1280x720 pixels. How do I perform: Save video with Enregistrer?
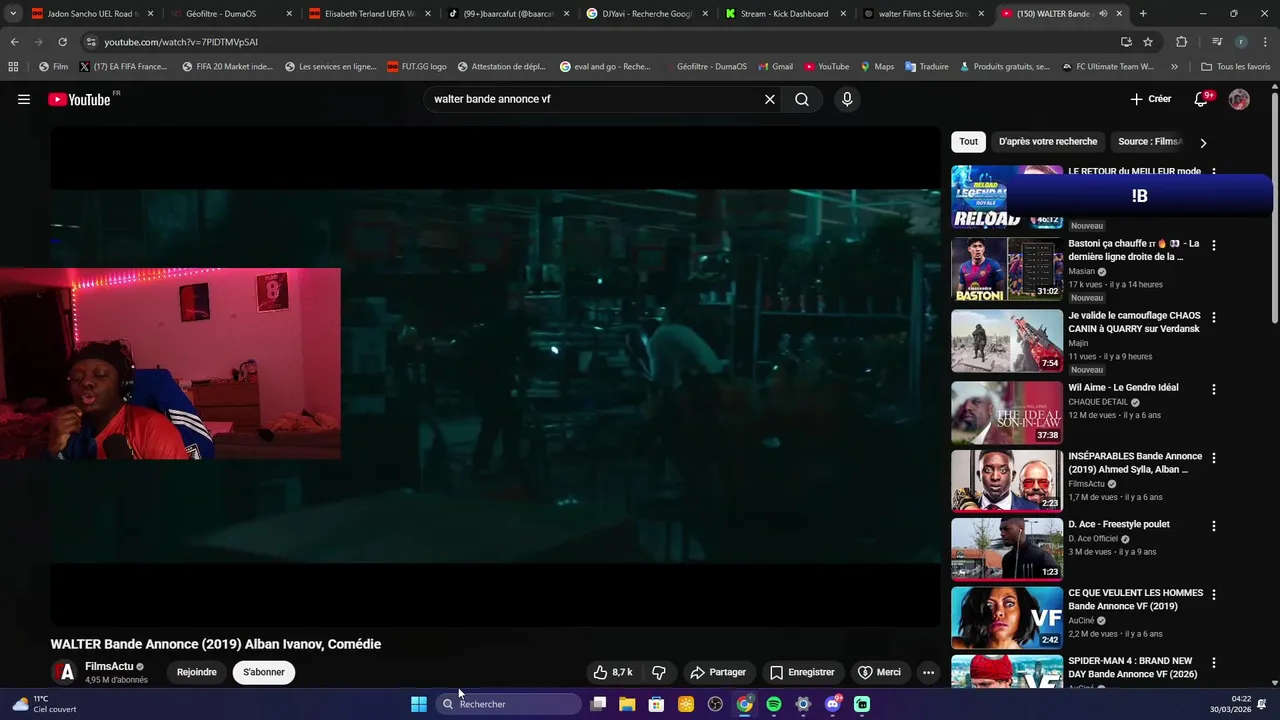click(802, 672)
